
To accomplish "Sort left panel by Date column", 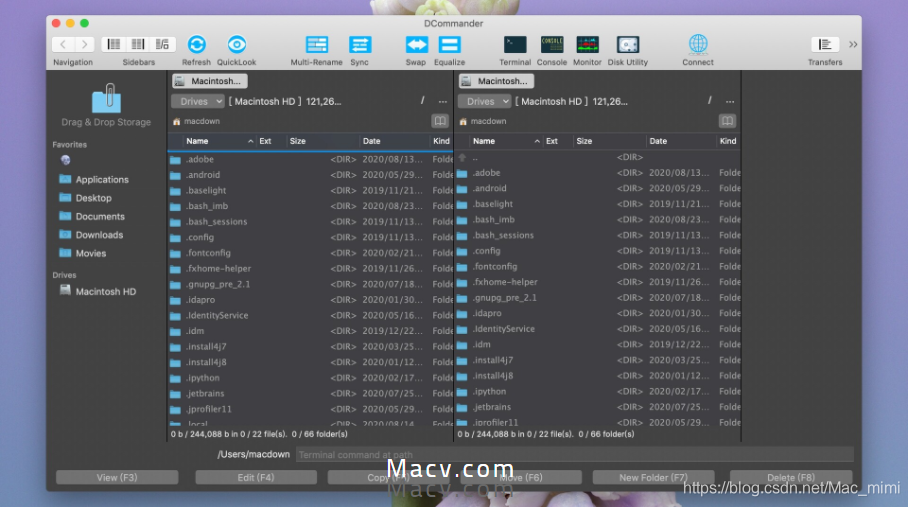I will click(394, 141).
